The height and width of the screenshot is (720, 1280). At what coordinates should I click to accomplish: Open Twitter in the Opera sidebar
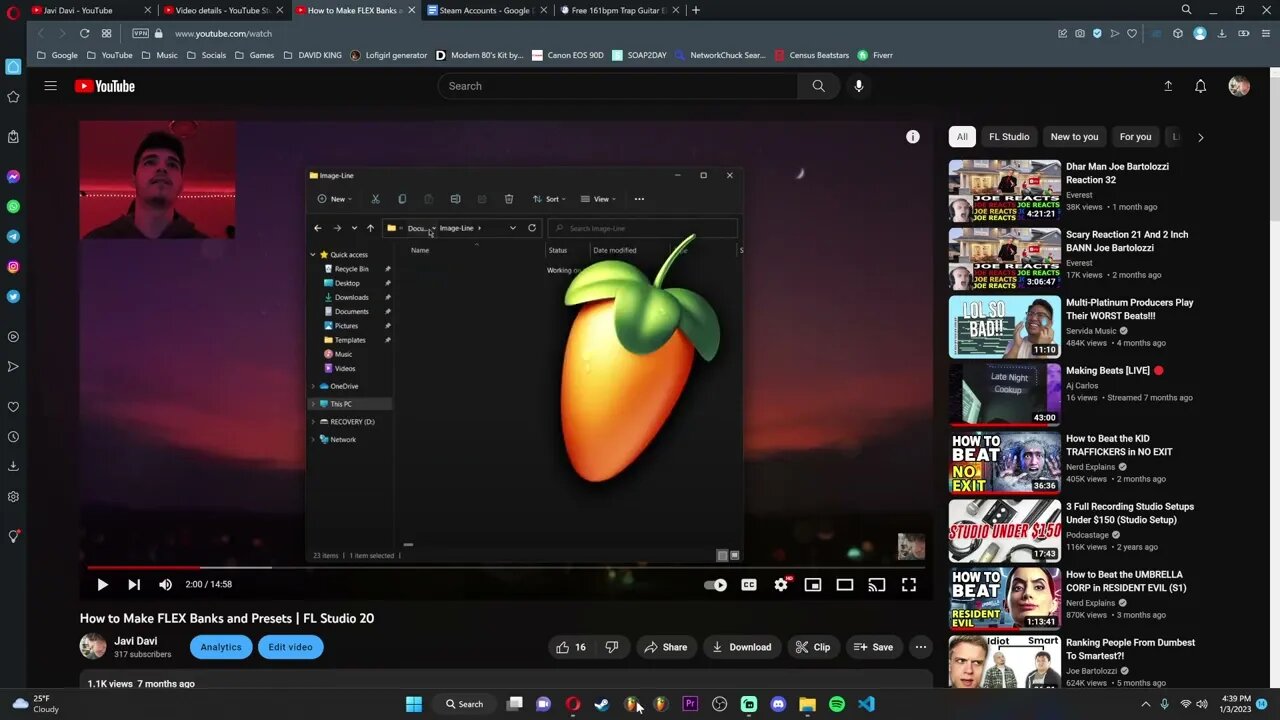click(x=13, y=297)
